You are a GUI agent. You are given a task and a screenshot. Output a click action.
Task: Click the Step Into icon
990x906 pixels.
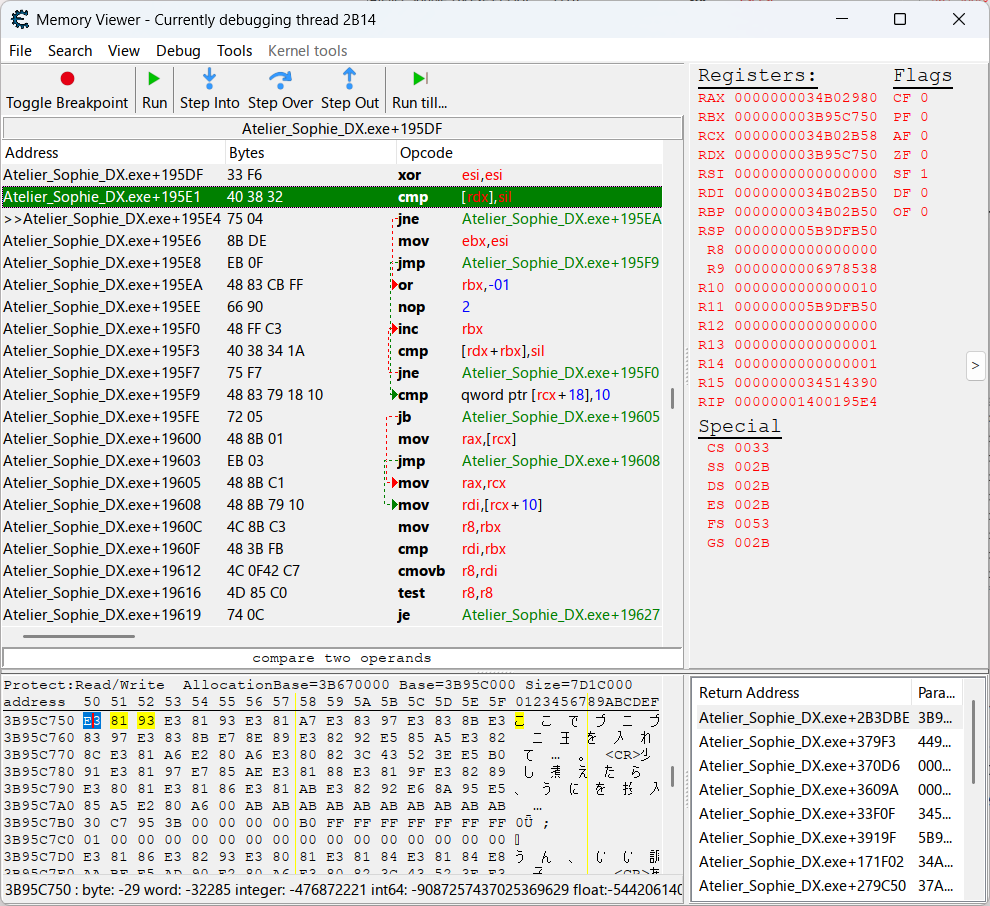point(209,79)
